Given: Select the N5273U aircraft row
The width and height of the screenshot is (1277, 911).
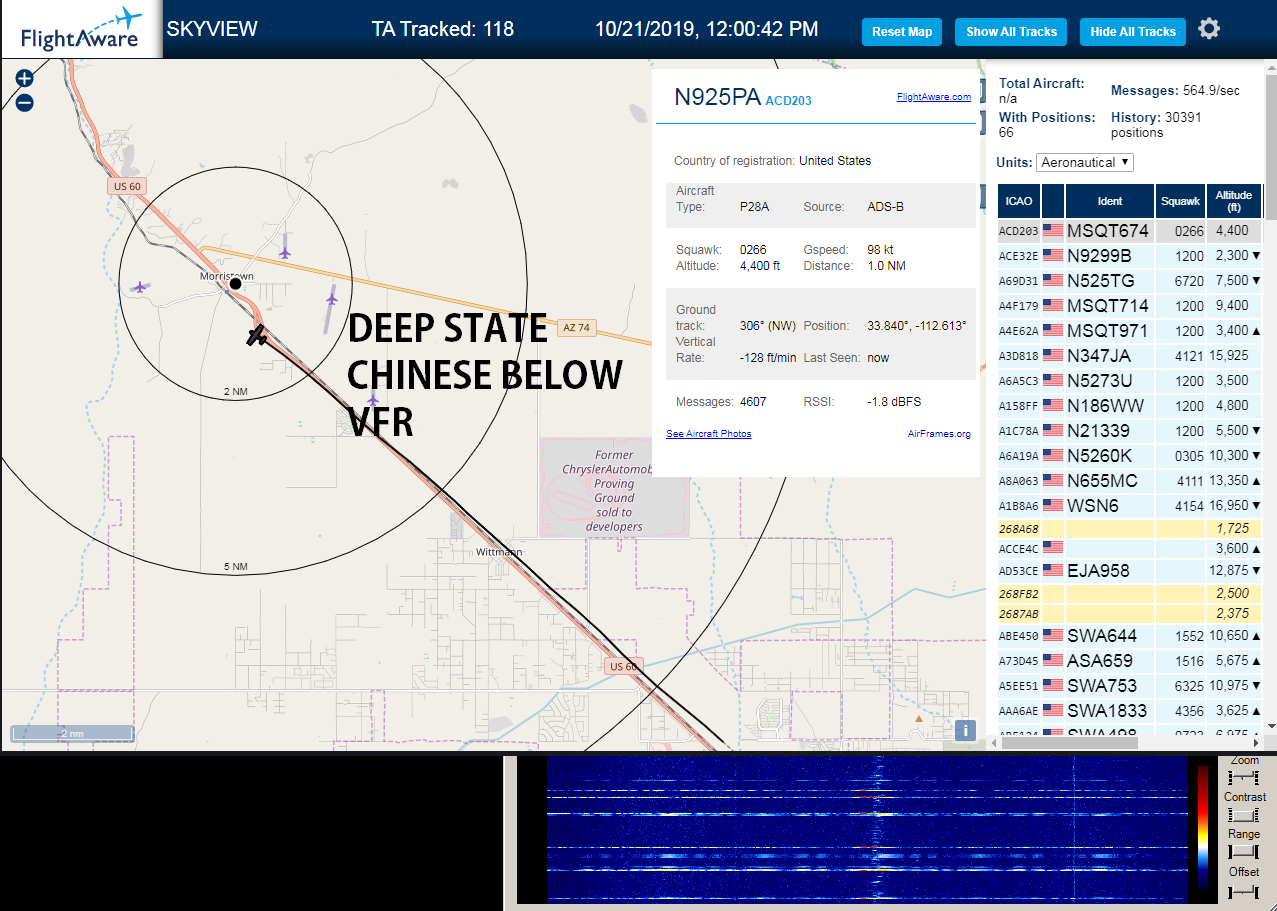Looking at the screenshot, I should (1131, 381).
